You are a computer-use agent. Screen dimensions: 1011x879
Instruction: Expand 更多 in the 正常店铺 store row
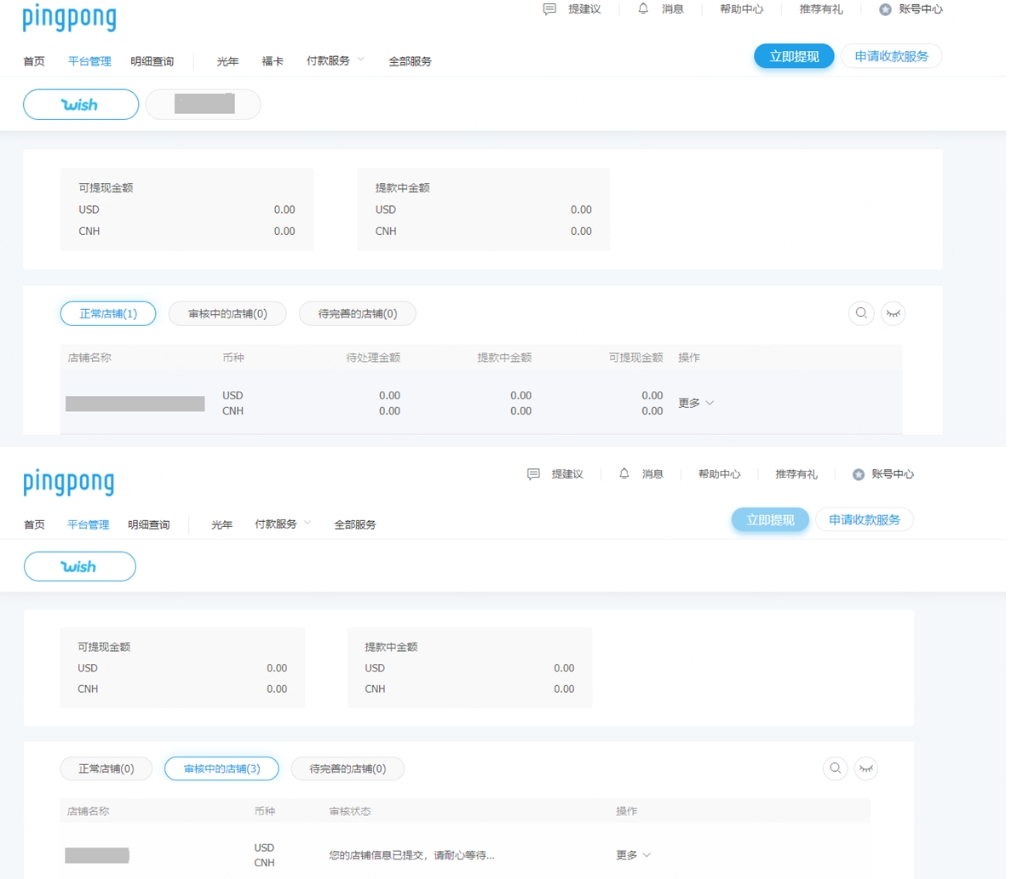696,403
